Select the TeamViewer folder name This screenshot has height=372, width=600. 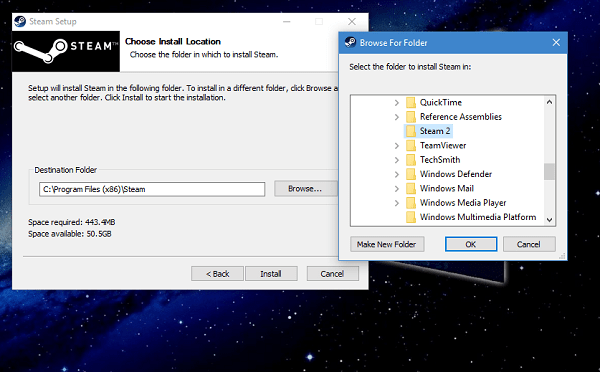[443, 145]
